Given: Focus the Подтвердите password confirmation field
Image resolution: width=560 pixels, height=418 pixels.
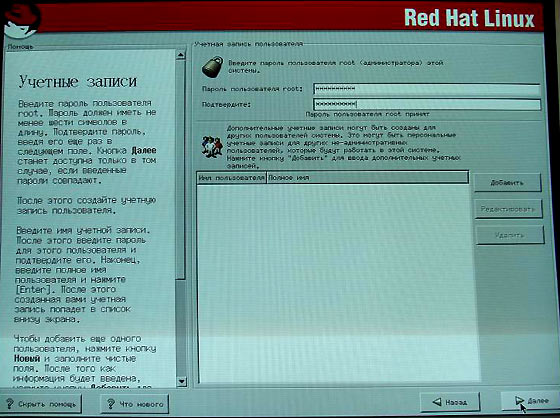Looking at the screenshot, I should (x=427, y=104).
